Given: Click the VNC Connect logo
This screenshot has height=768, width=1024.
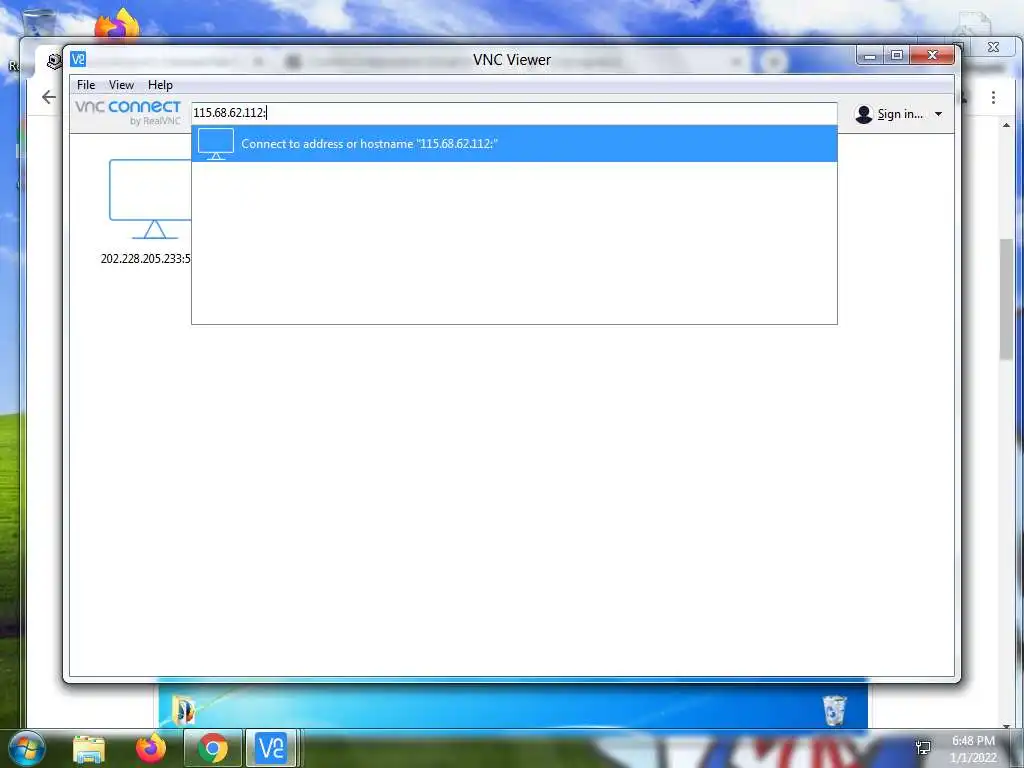Looking at the screenshot, I should [x=128, y=112].
